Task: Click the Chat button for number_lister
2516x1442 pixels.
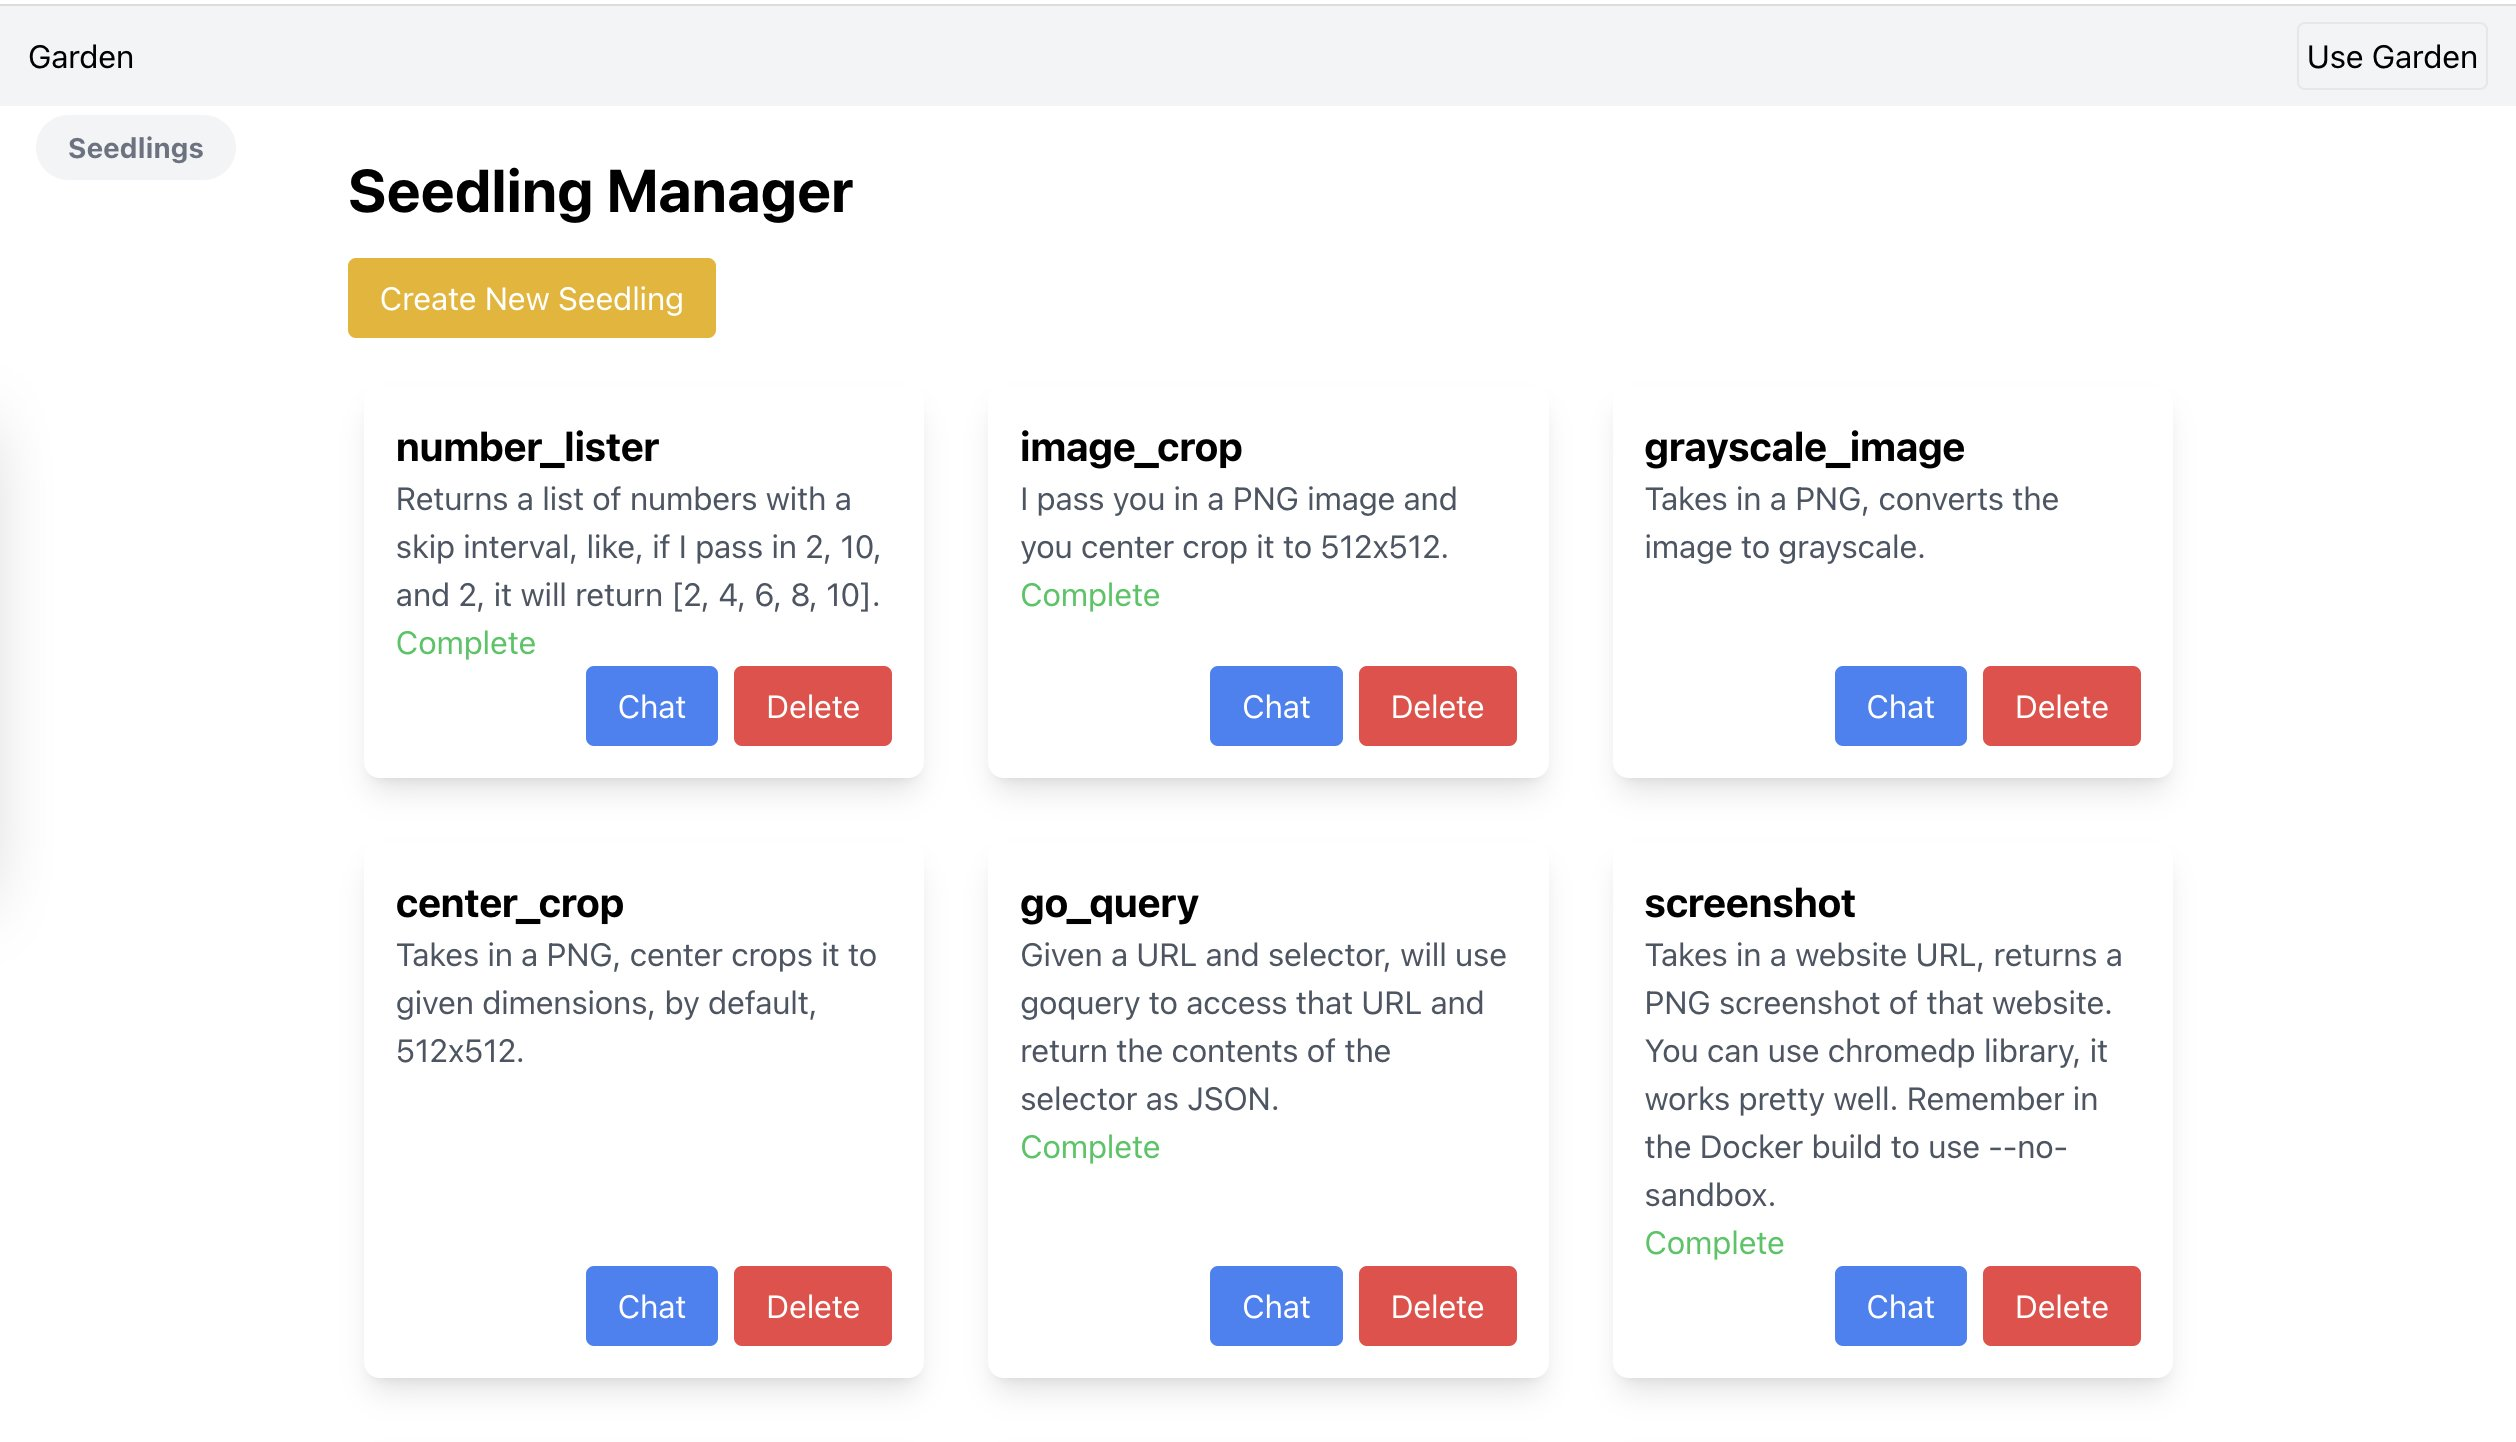Action: (653, 705)
